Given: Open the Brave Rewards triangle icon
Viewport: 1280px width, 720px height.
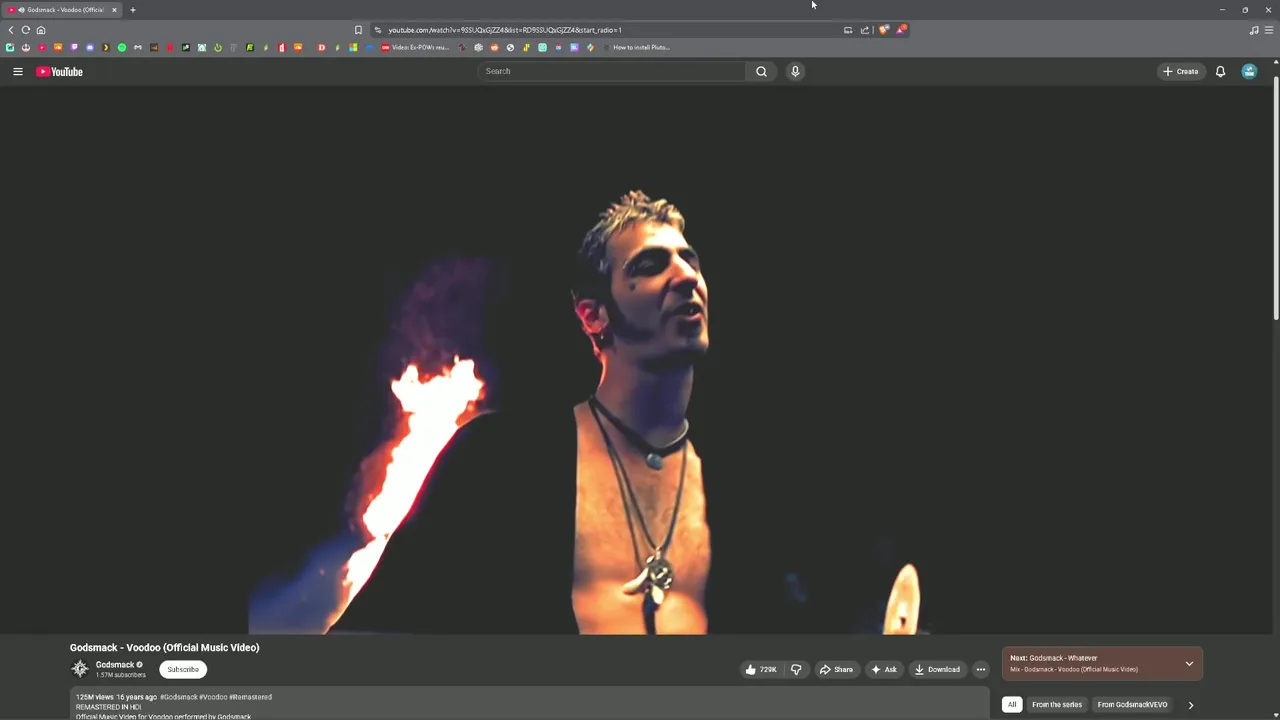Looking at the screenshot, I should point(901,30).
